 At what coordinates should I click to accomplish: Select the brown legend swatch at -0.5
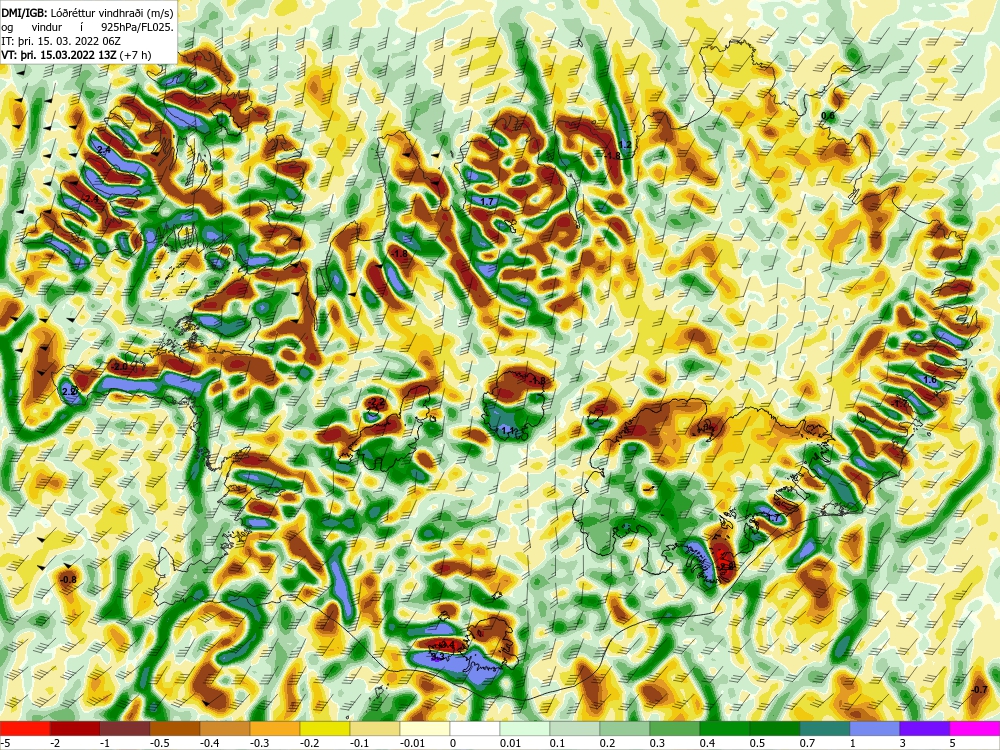pyautogui.click(x=175, y=728)
